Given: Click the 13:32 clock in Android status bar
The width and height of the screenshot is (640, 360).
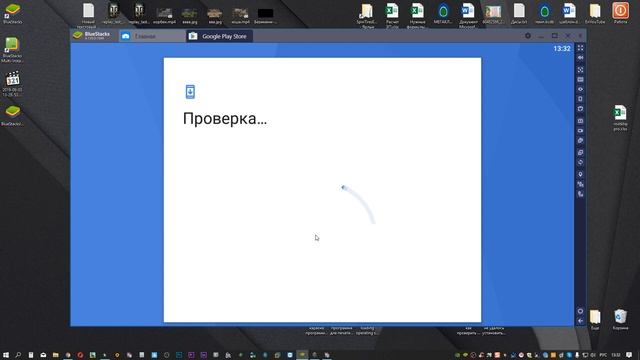Looking at the screenshot, I should pyautogui.click(x=562, y=49).
